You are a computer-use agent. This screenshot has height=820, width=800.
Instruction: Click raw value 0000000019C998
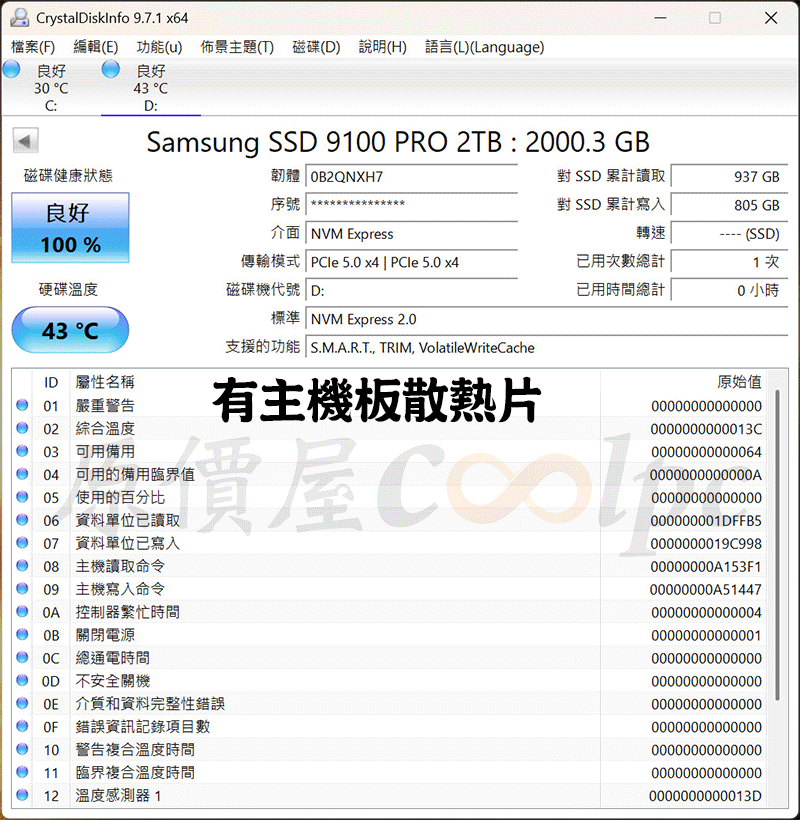point(706,544)
